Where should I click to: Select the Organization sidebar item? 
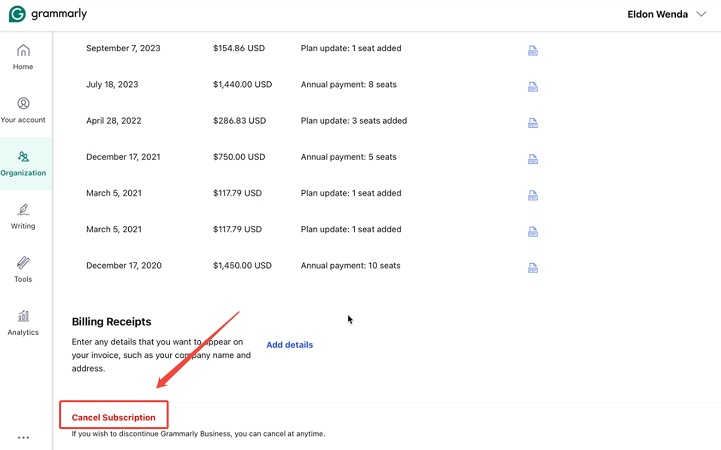[x=23, y=164]
